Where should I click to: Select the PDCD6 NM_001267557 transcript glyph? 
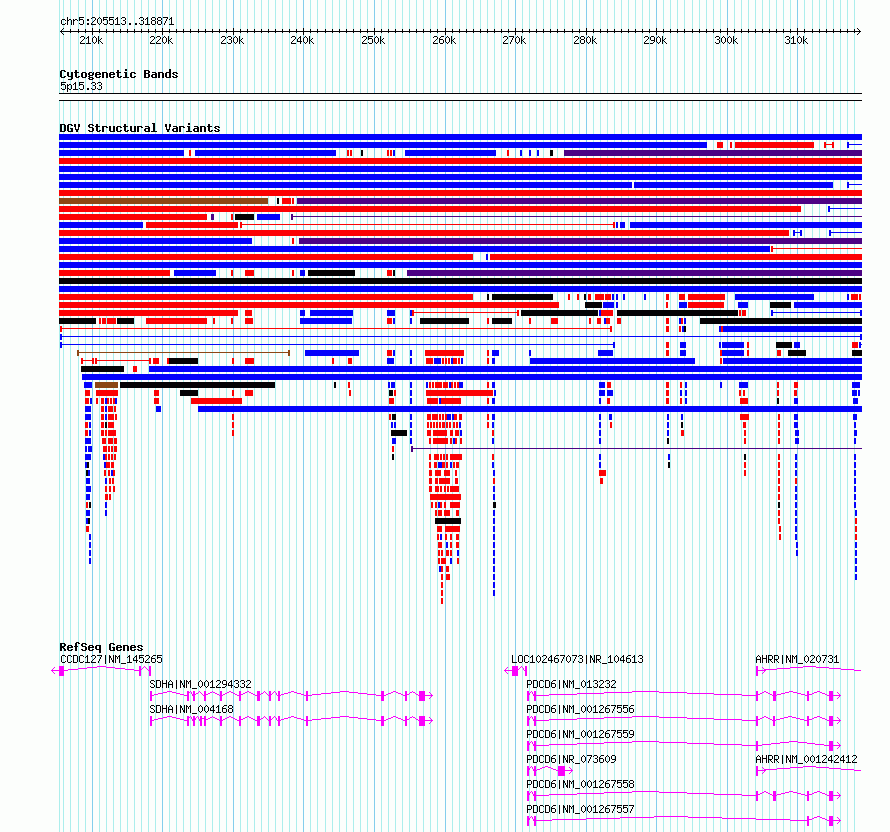click(x=684, y=821)
